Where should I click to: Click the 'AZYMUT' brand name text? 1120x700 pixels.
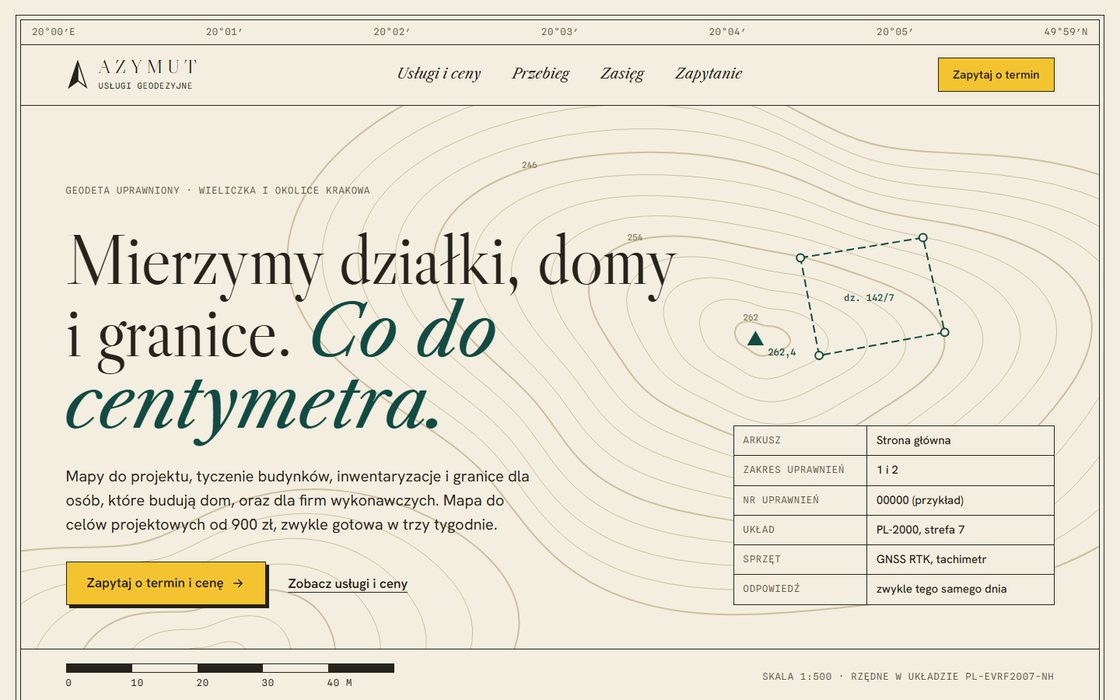click(147, 67)
